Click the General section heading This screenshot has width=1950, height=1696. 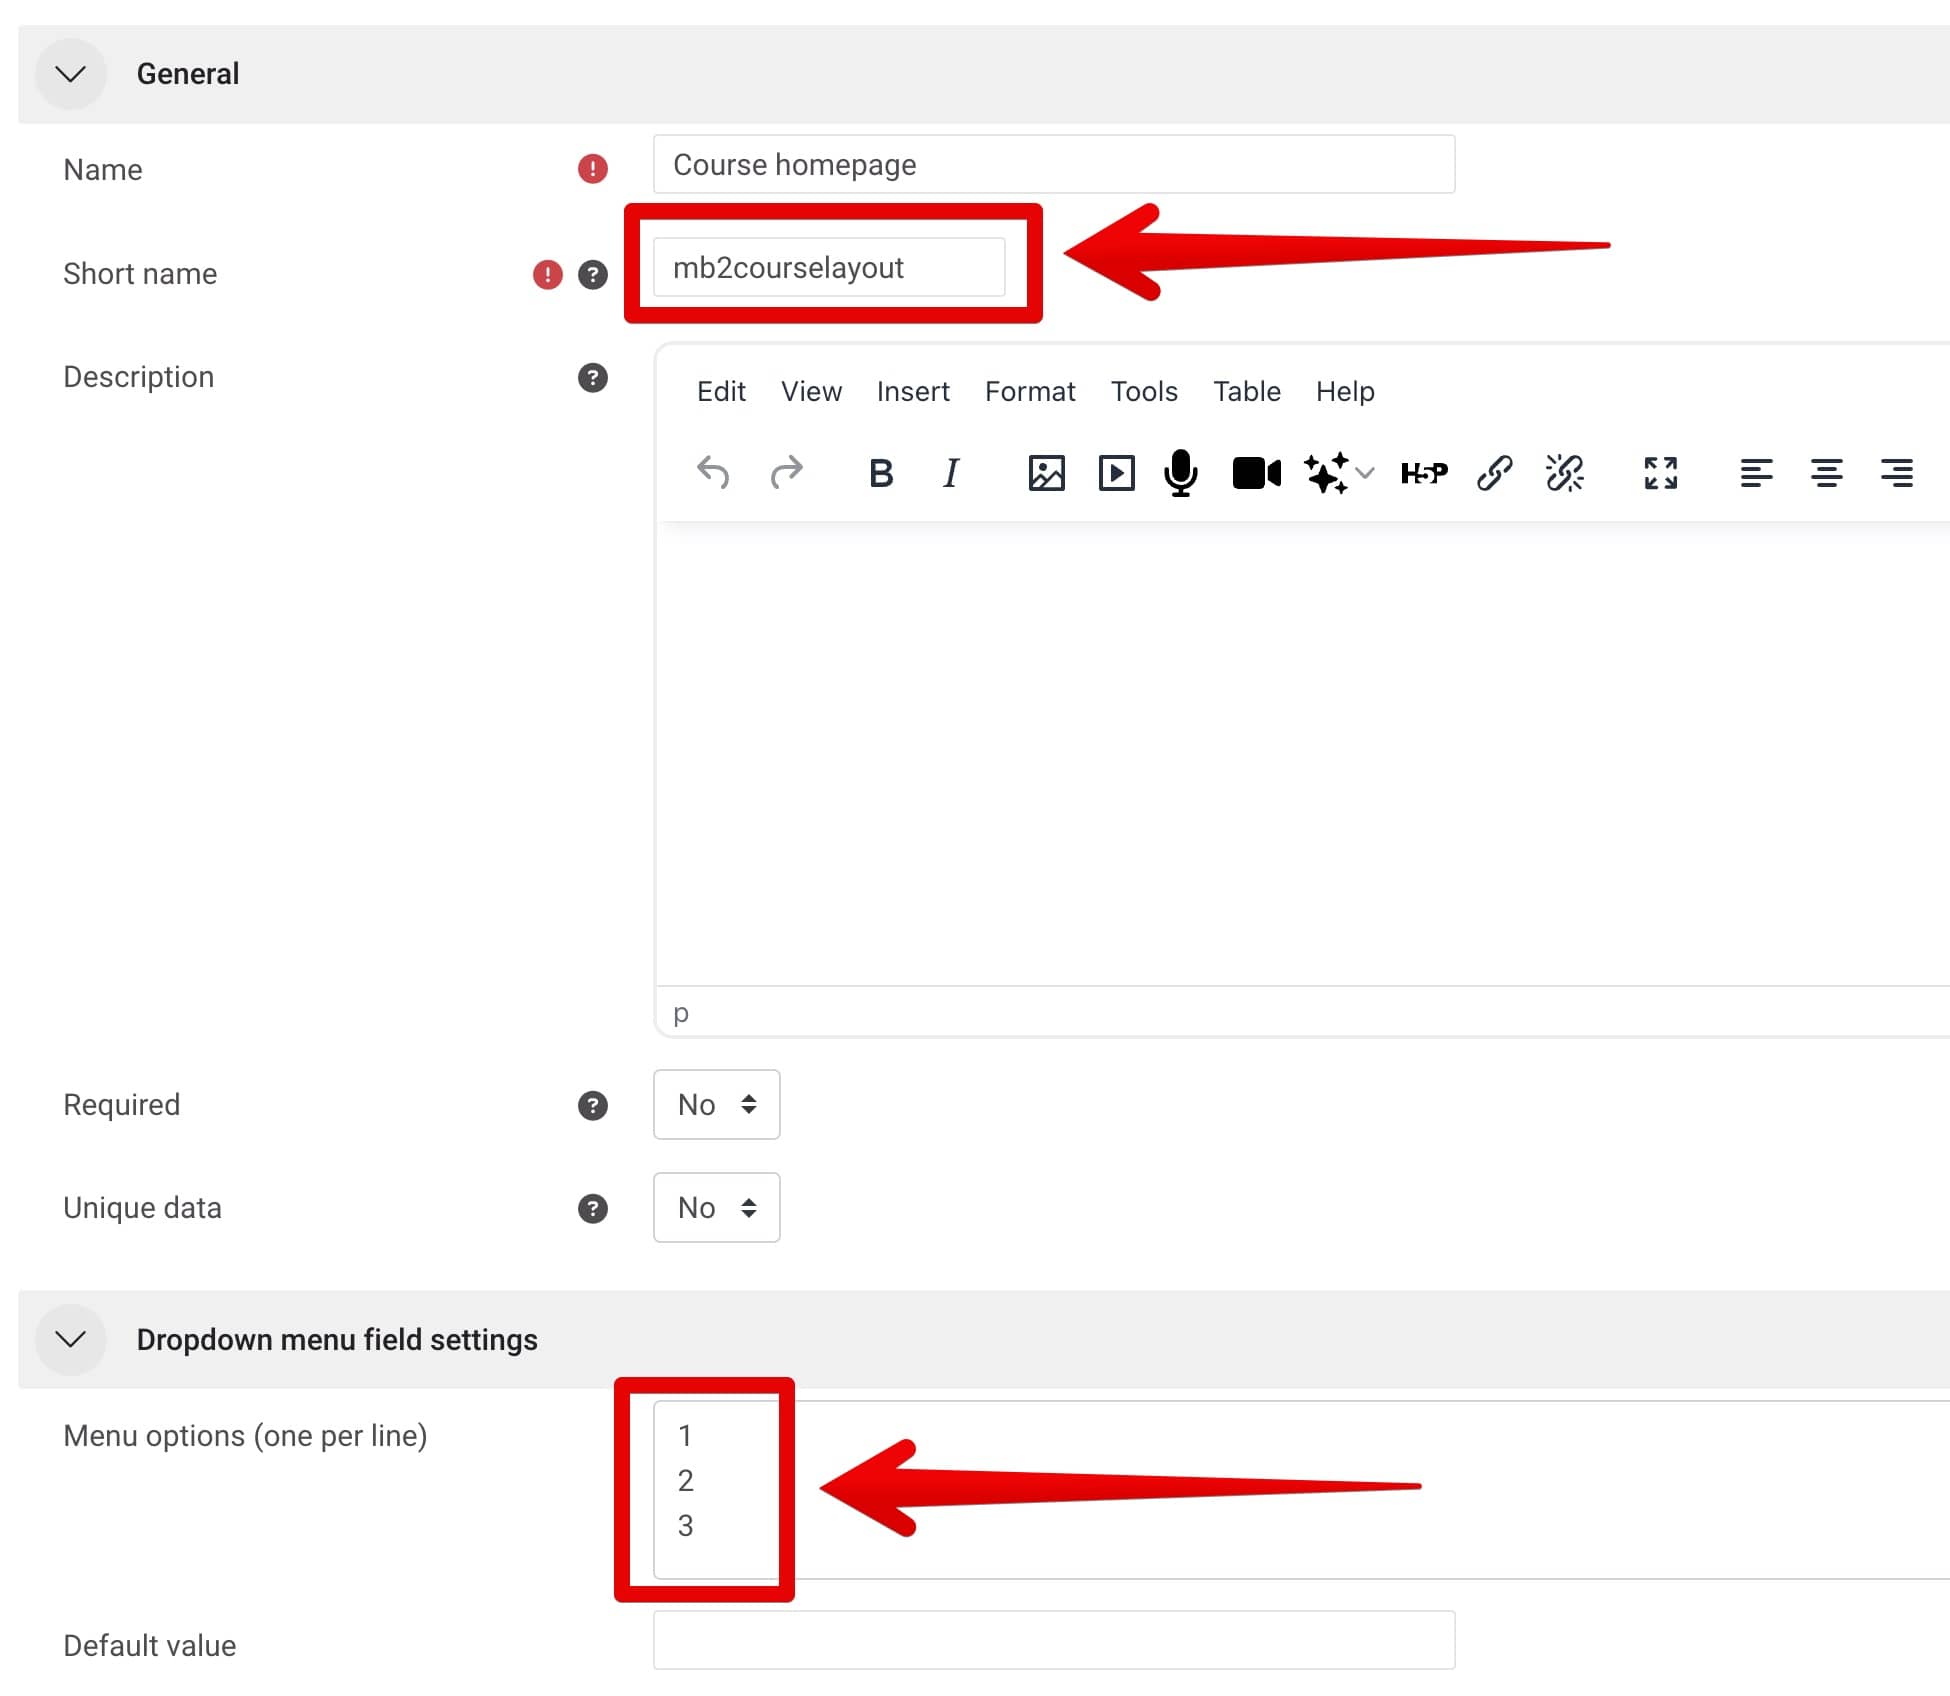(x=188, y=74)
